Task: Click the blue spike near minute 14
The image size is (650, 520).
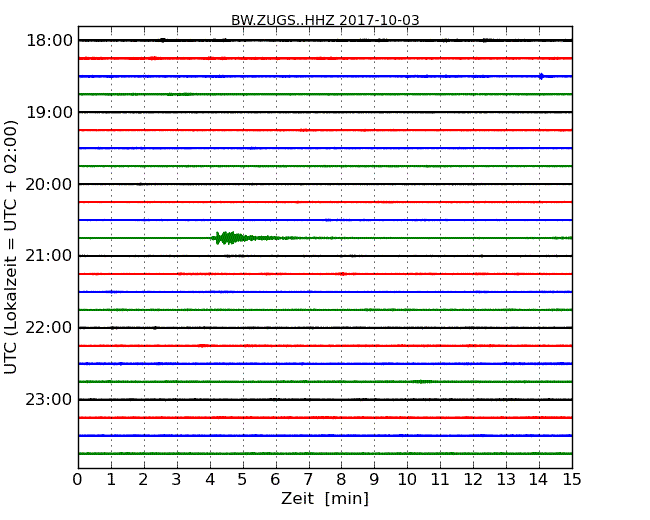Action: click(541, 76)
